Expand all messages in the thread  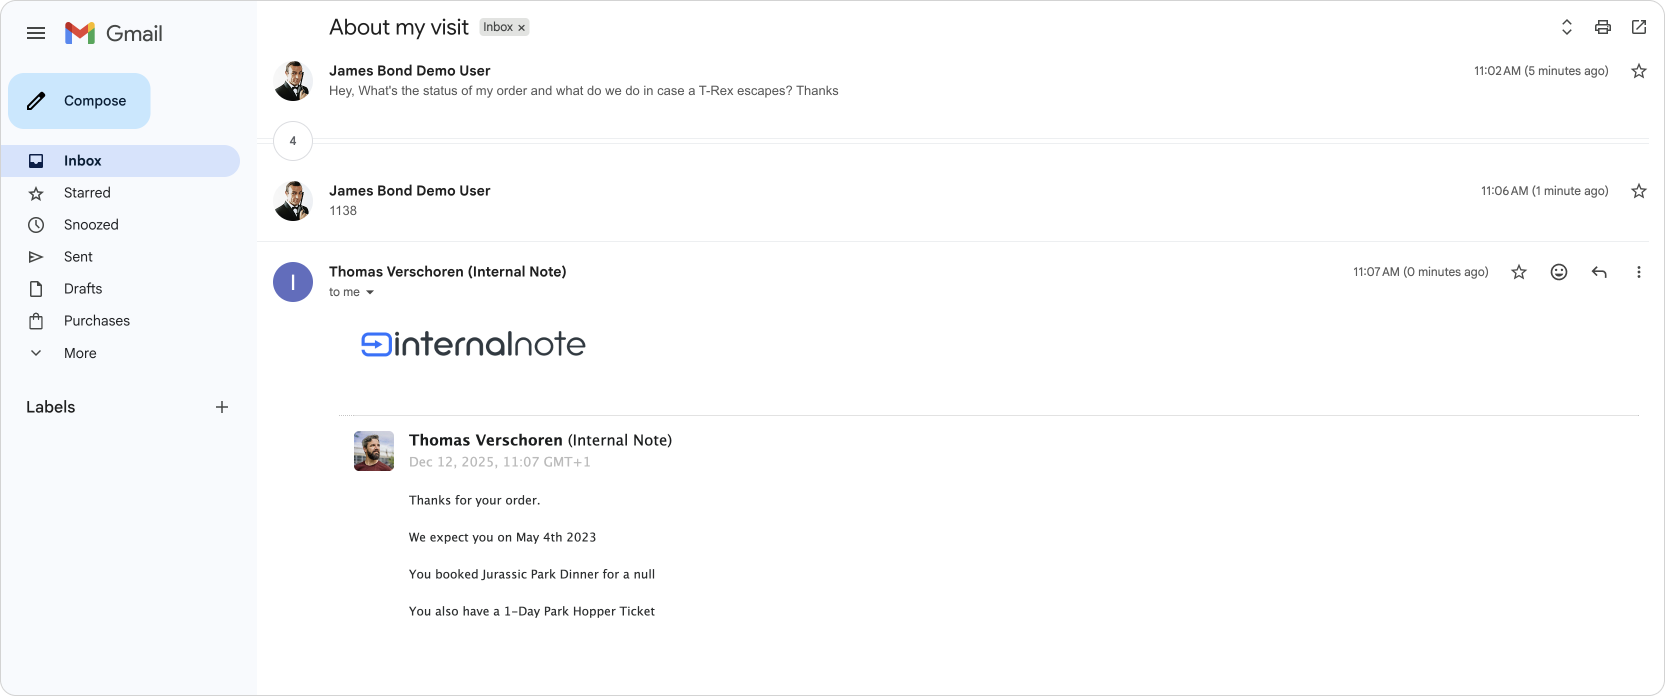(x=1567, y=27)
